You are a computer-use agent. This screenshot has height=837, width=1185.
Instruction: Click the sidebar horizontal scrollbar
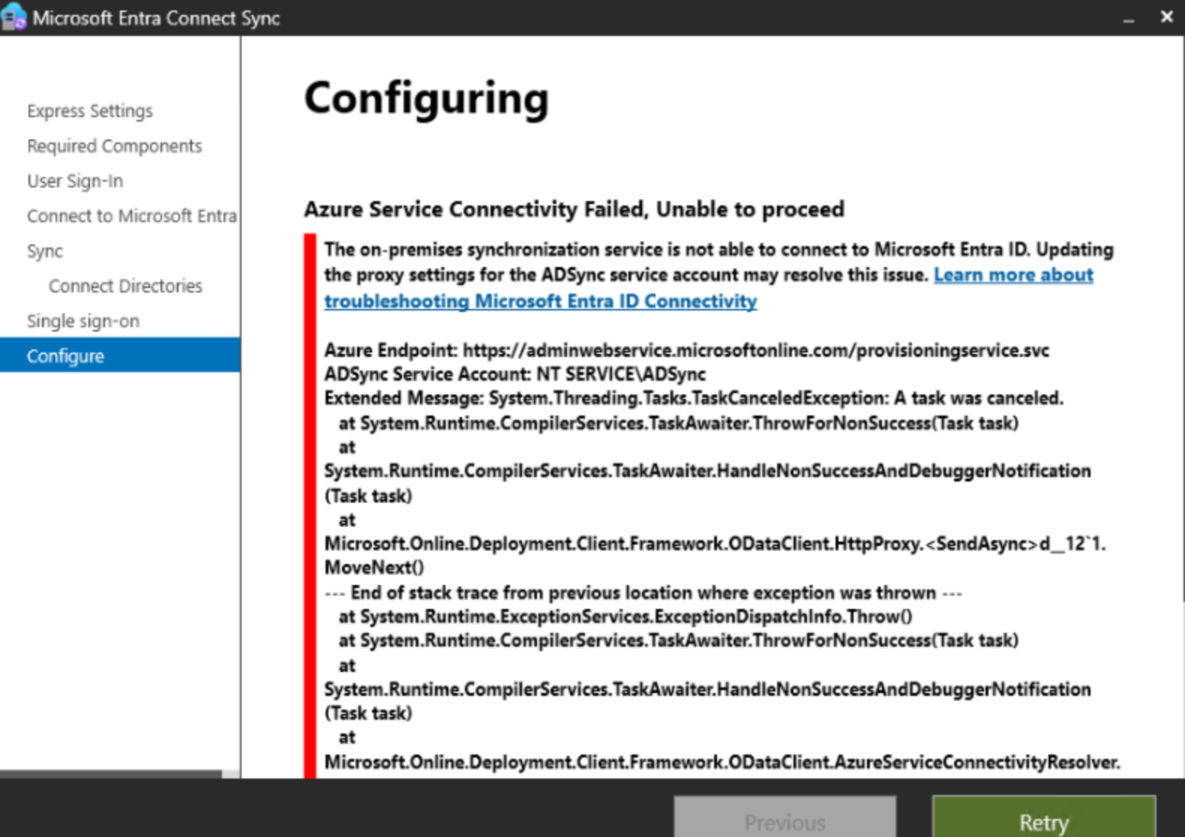coord(111,774)
